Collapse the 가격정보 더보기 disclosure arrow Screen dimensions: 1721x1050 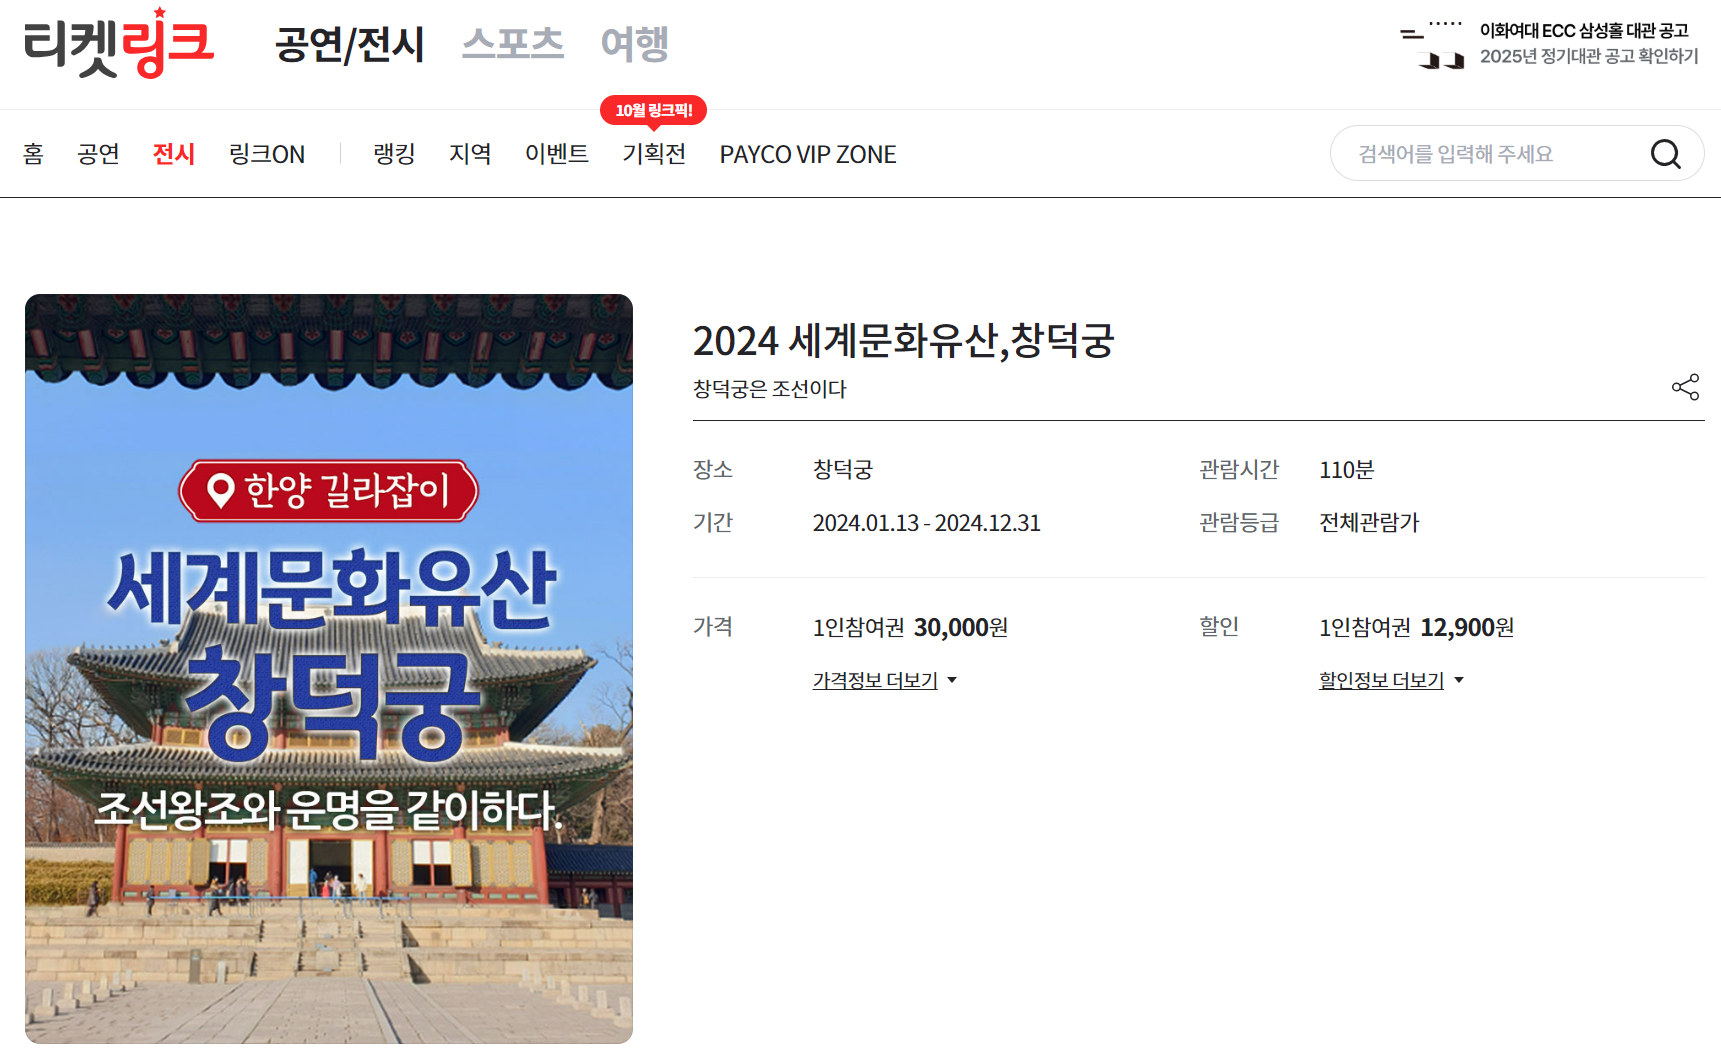coord(953,680)
